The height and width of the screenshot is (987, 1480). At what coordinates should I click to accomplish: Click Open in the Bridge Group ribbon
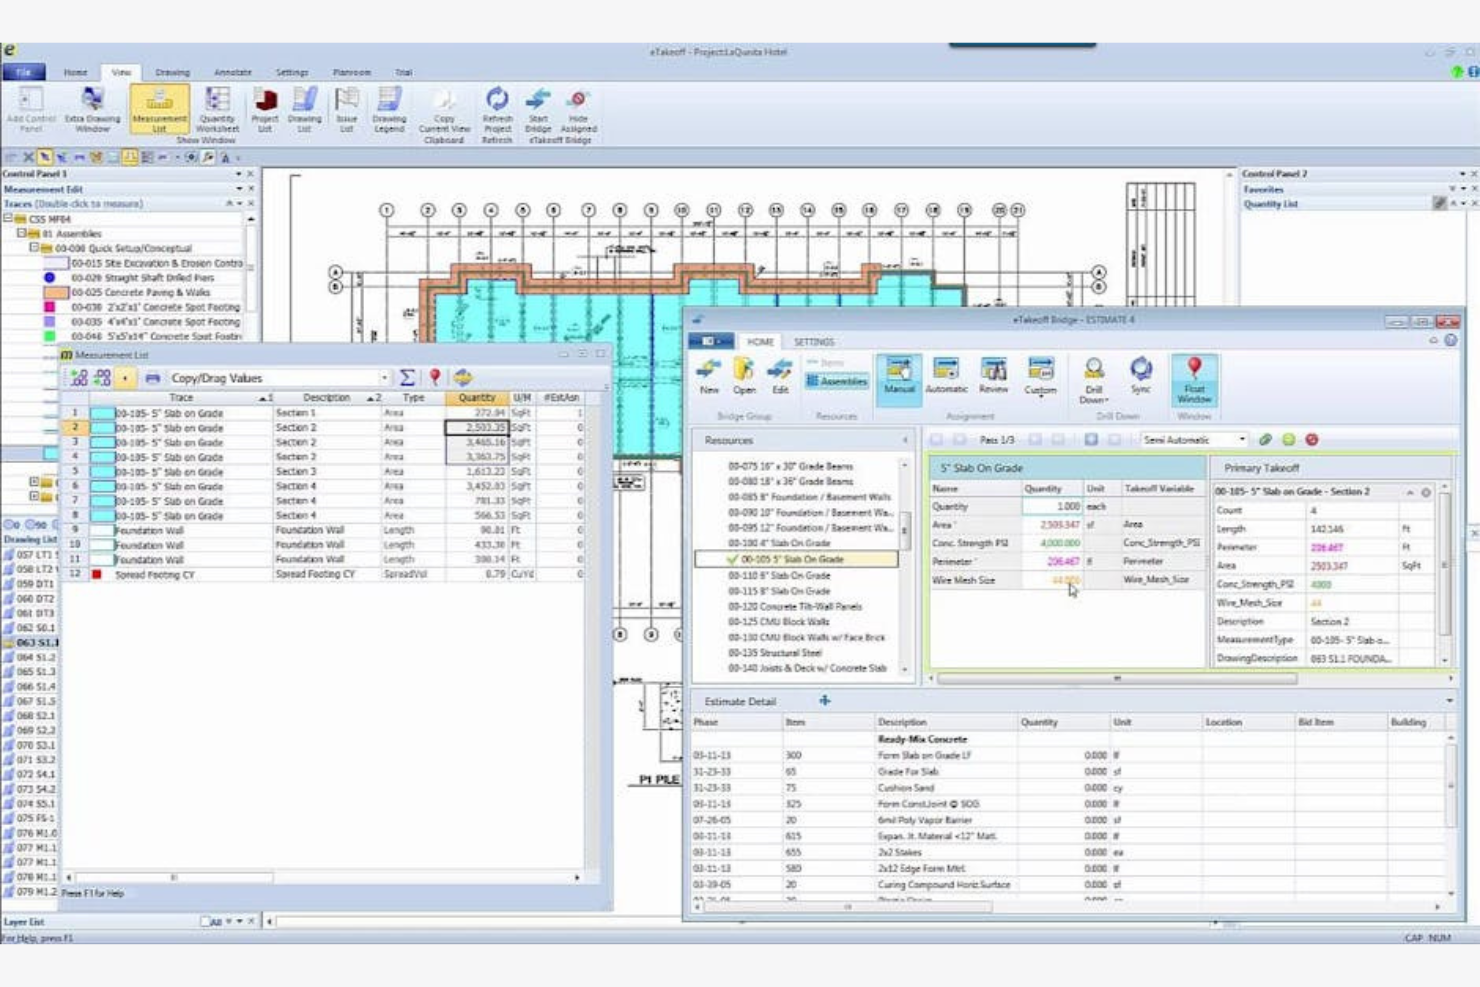tap(744, 377)
